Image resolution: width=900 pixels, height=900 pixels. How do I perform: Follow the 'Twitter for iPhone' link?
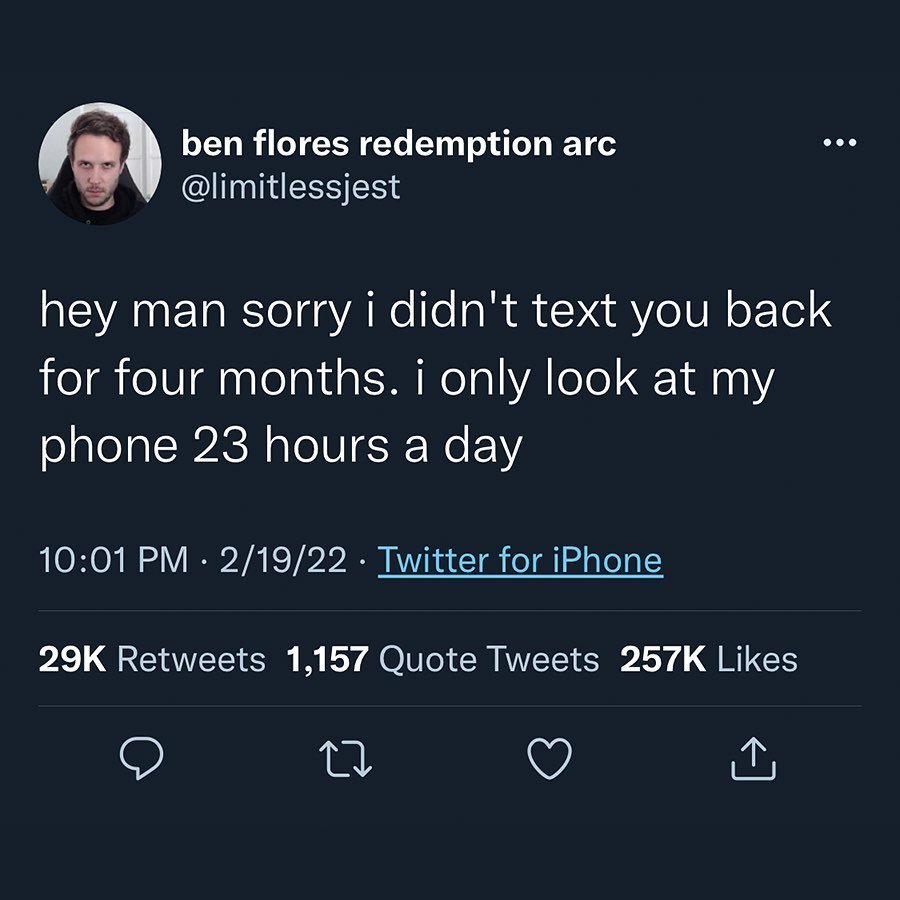tap(520, 560)
